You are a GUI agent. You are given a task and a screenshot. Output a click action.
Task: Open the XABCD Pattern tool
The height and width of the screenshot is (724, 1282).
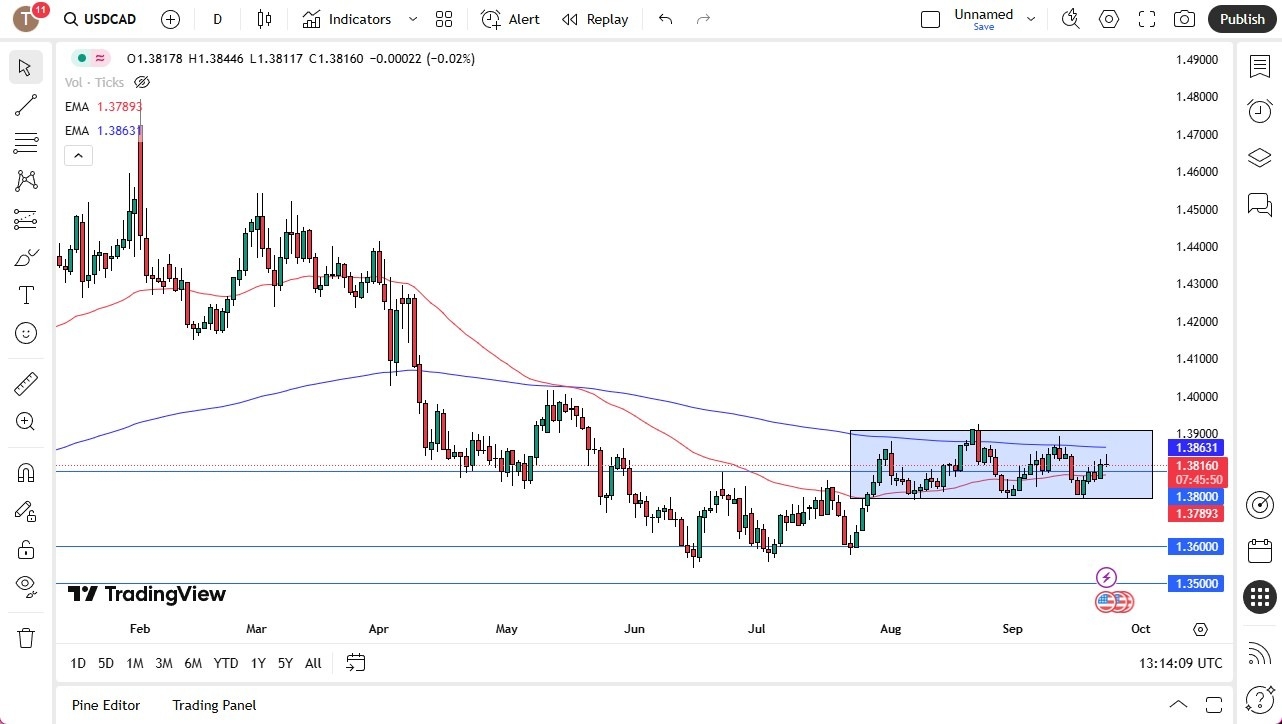[x=26, y=180]
